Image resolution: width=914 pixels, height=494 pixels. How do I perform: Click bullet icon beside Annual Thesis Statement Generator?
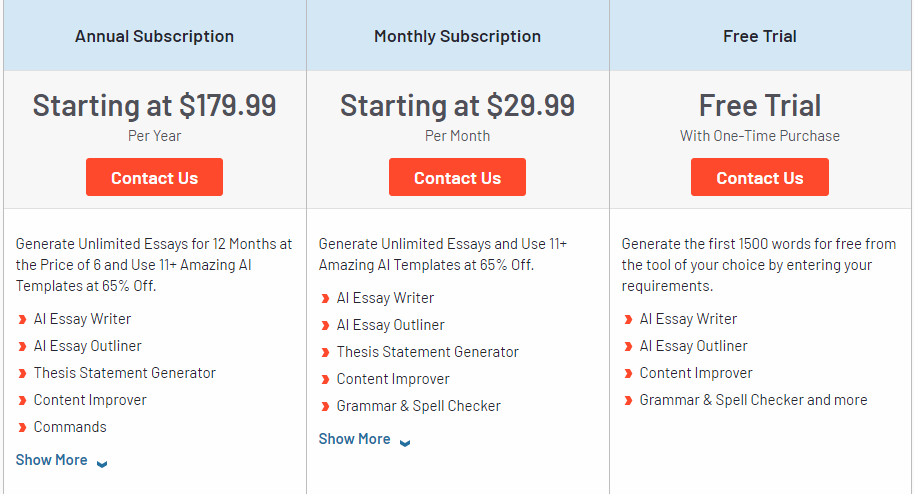pyautogui.click(x=23, y=374)
